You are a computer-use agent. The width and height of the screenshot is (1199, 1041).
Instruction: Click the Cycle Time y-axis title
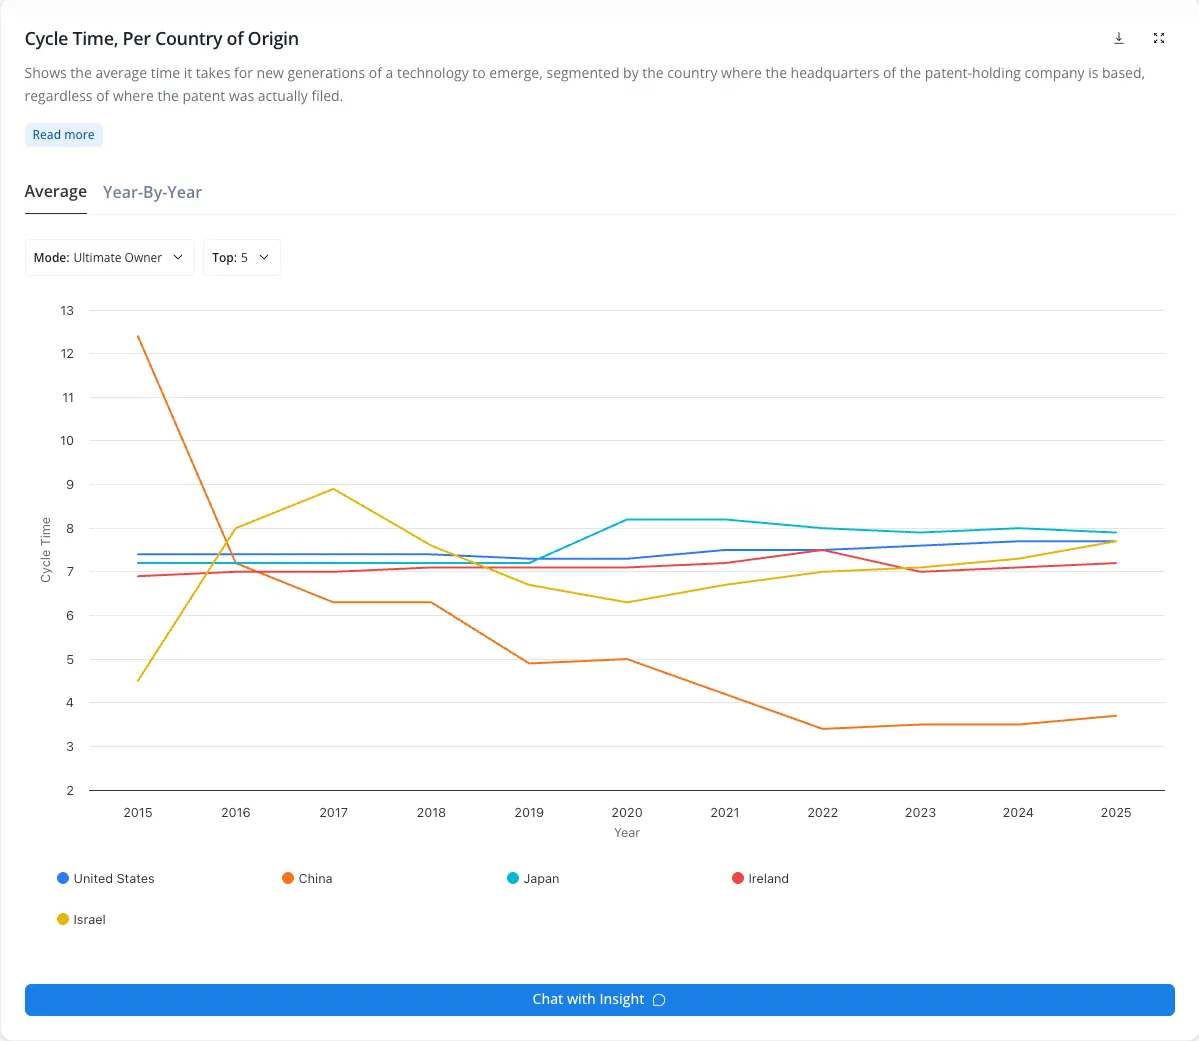(46, 550)
